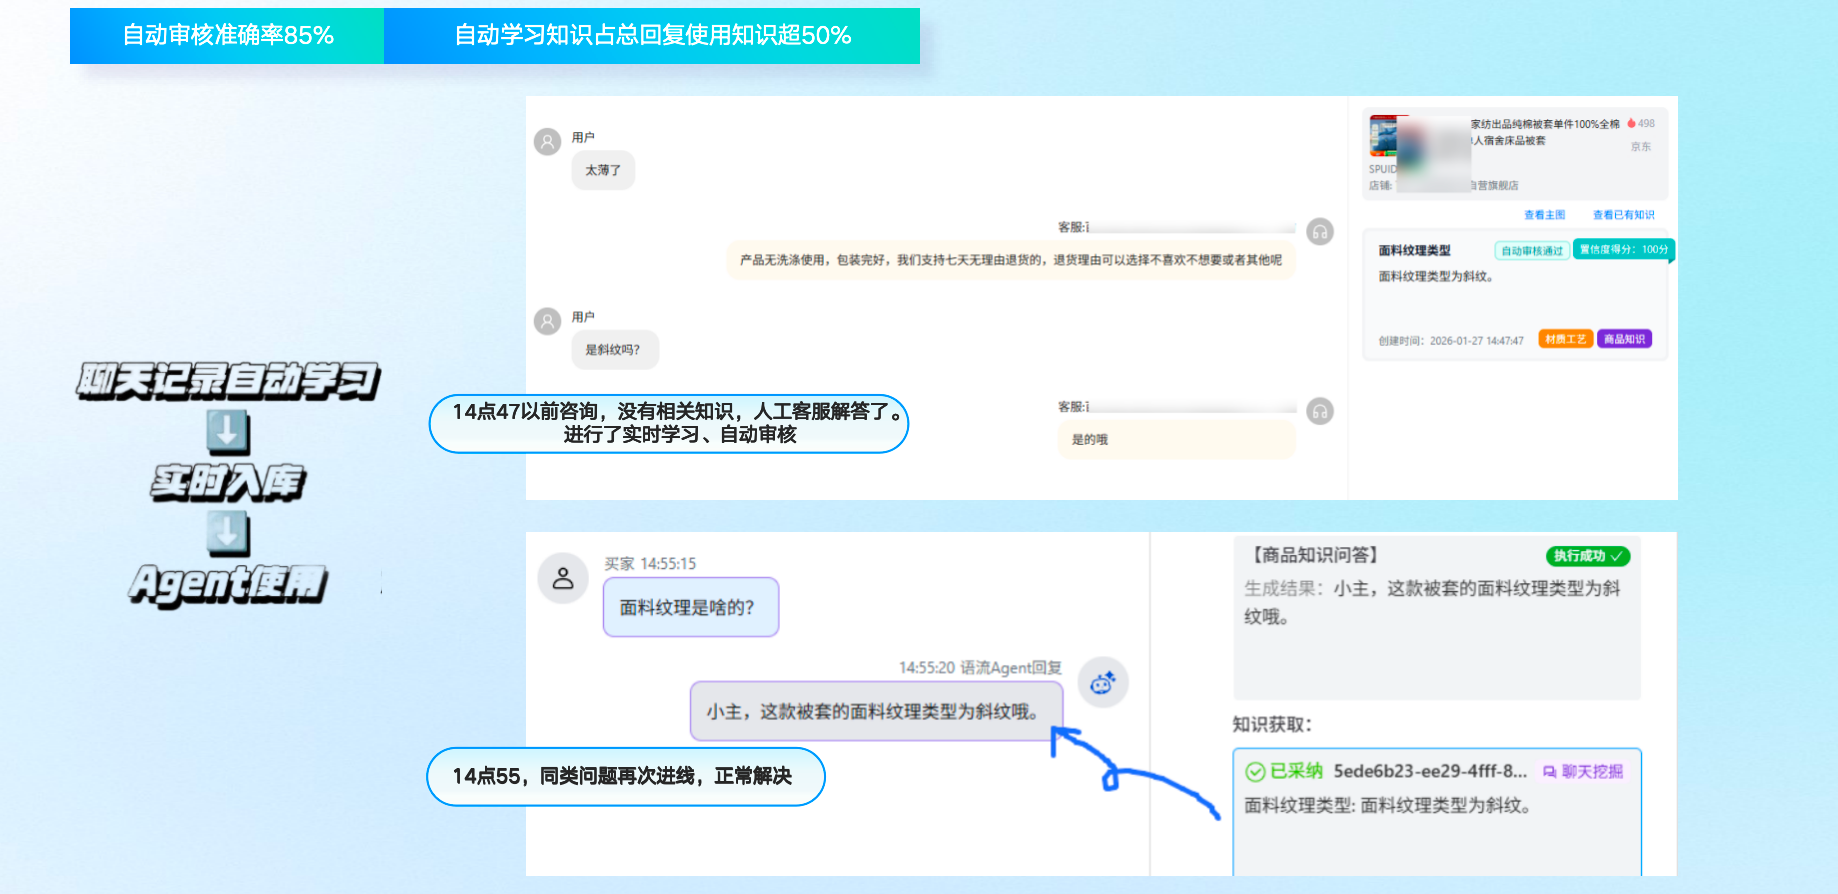Click the 聊天记录自动学习 heading
This screenshot has height=894, width=1838.
[228, 381]
